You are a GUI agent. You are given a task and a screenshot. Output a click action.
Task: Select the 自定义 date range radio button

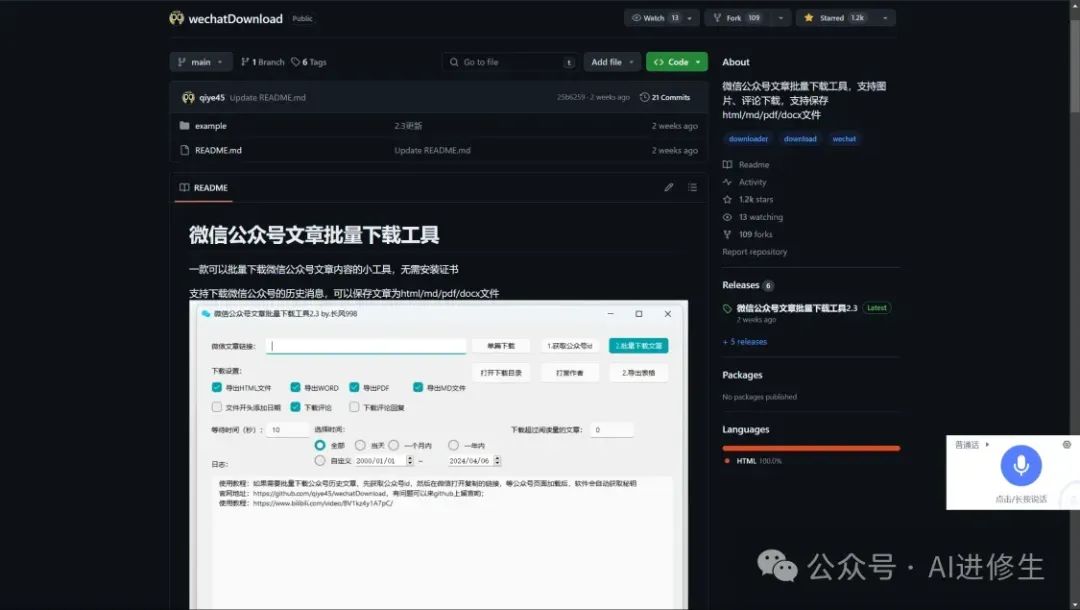(x=320, y=461)
